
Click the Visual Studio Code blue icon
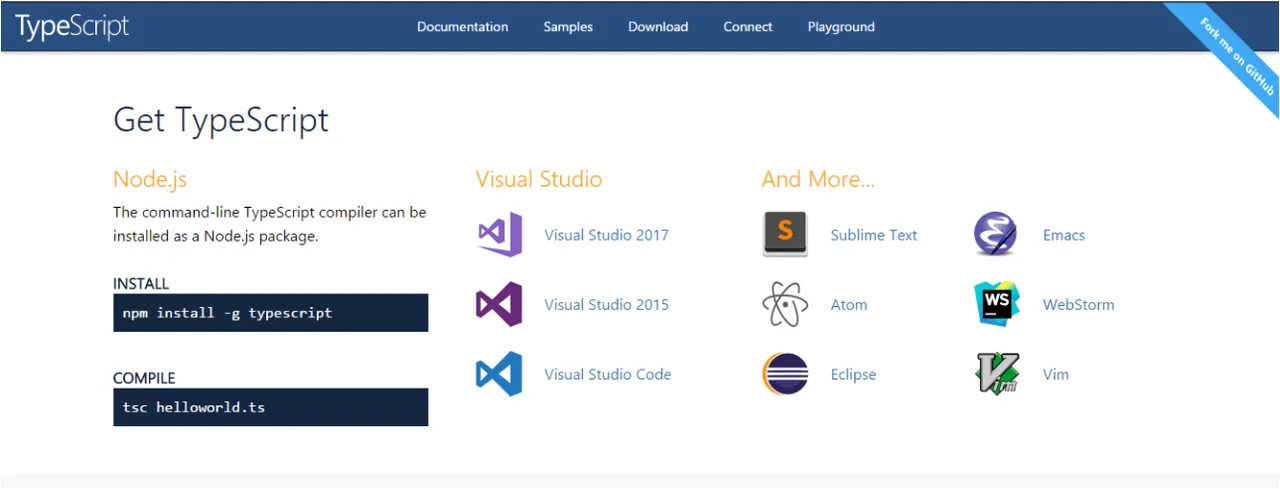point(499,374)
